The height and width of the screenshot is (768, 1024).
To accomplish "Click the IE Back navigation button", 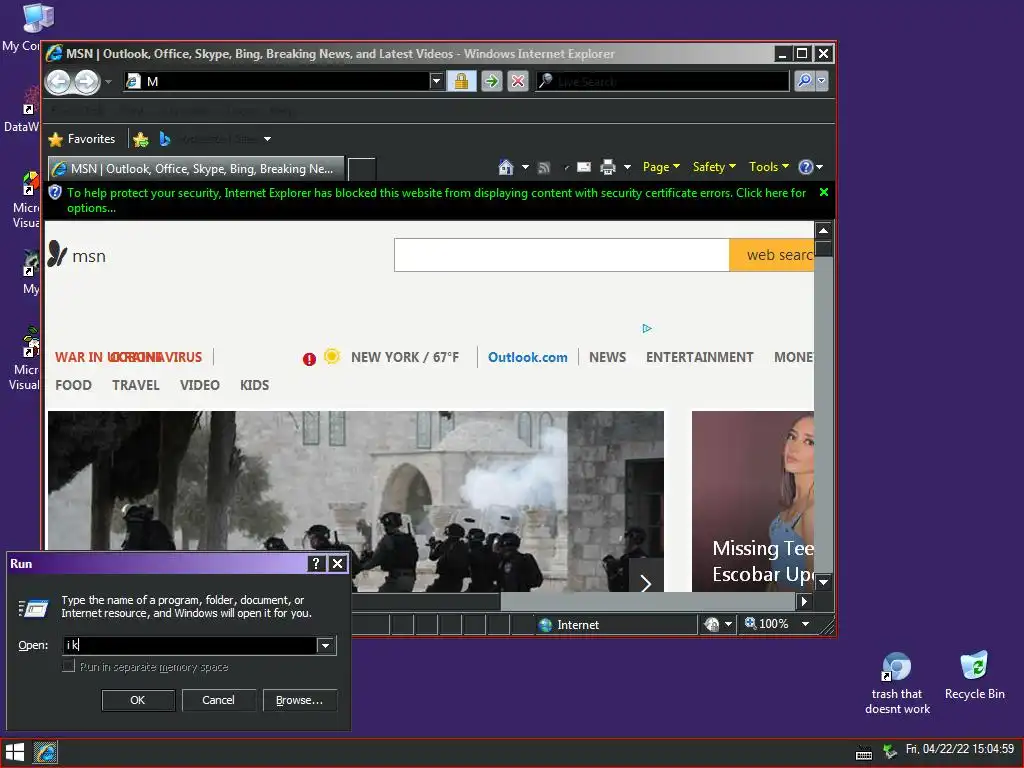I will (59, 82).
